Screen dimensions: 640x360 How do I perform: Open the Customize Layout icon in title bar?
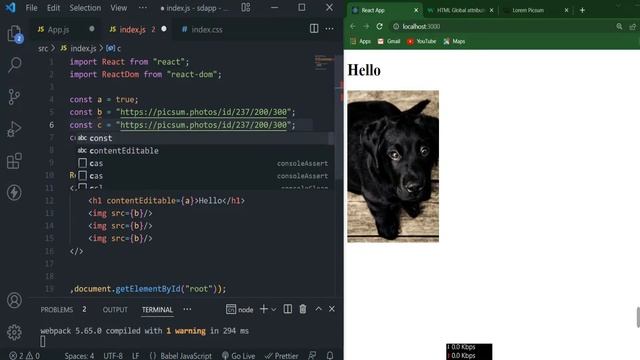tap(246, 7)
